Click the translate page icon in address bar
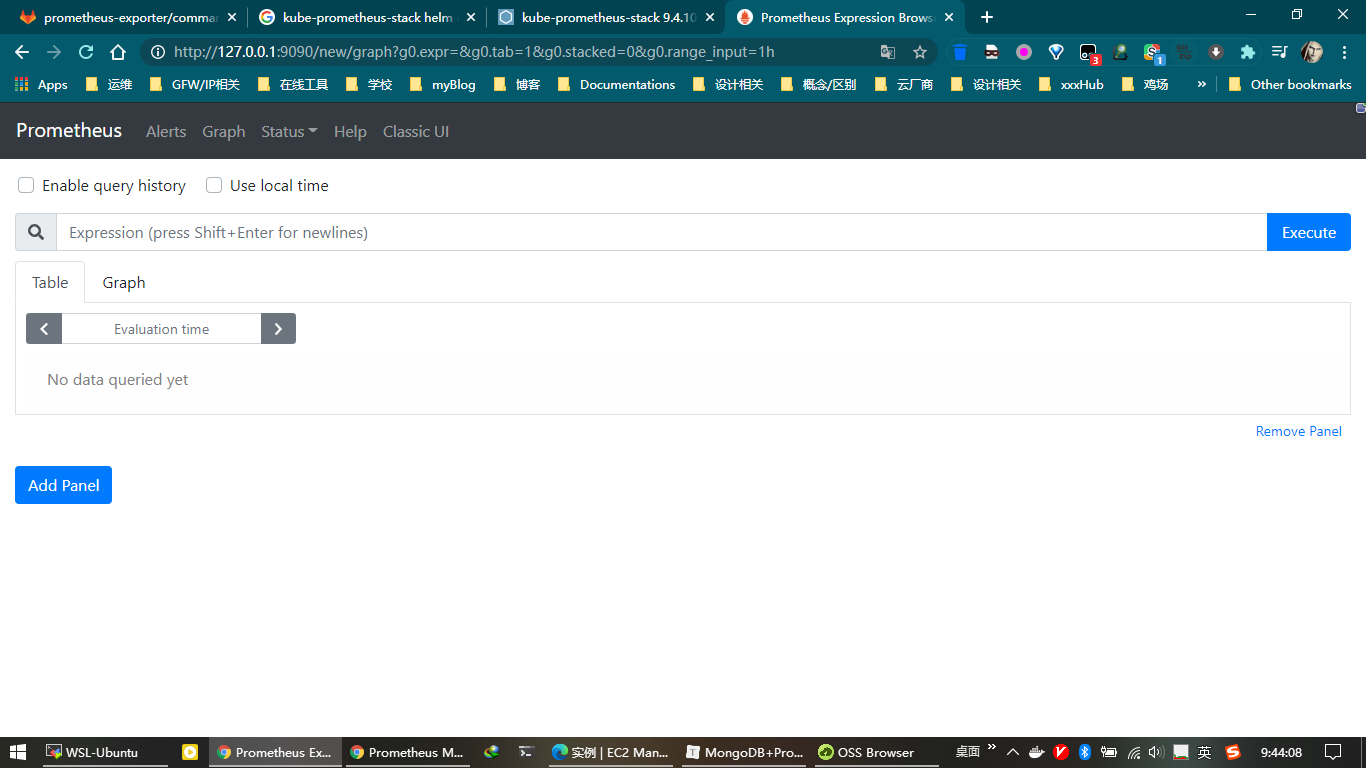Screen dimensions: 1366x768 [888, 52]
